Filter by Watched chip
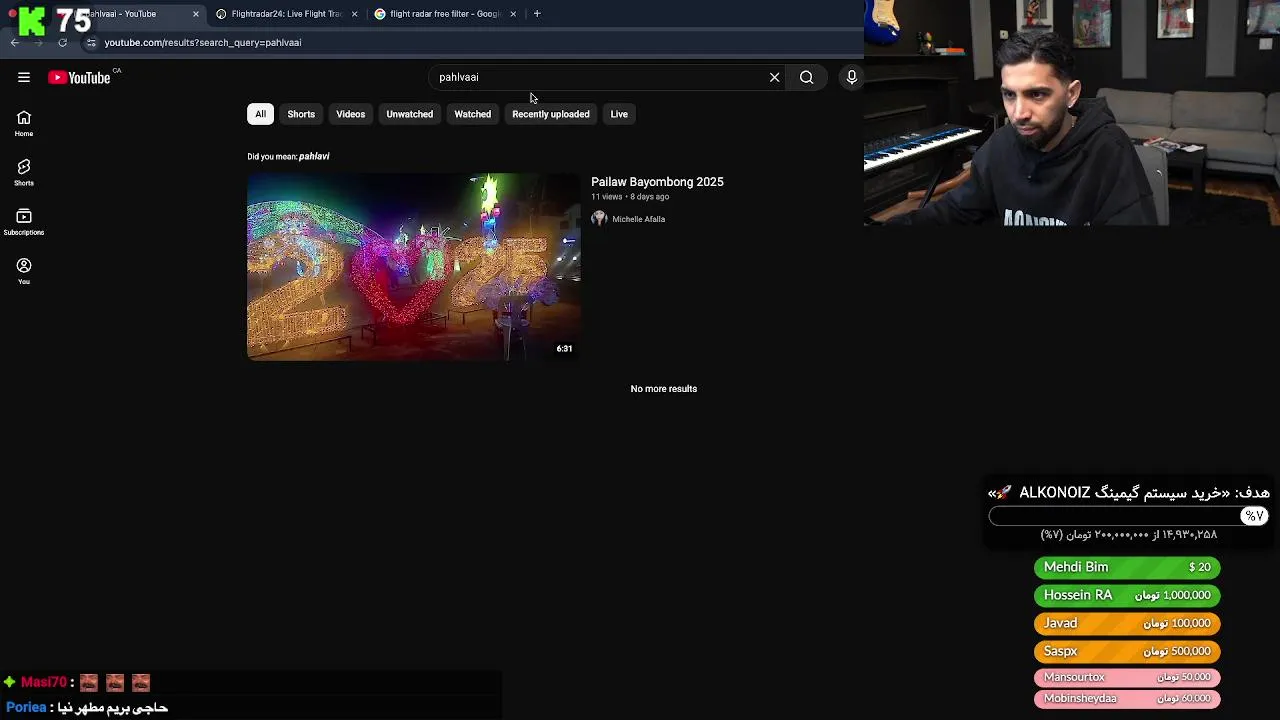The image size is (1280, 720). coord(472,114)
